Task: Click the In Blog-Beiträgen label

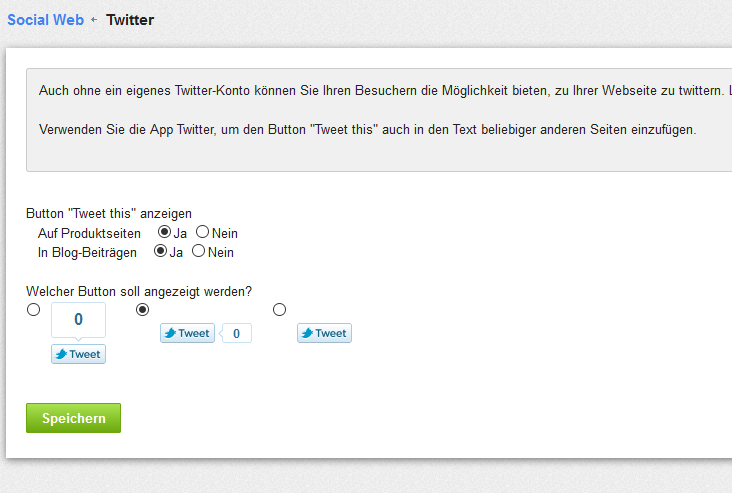Action: (87, 252)
